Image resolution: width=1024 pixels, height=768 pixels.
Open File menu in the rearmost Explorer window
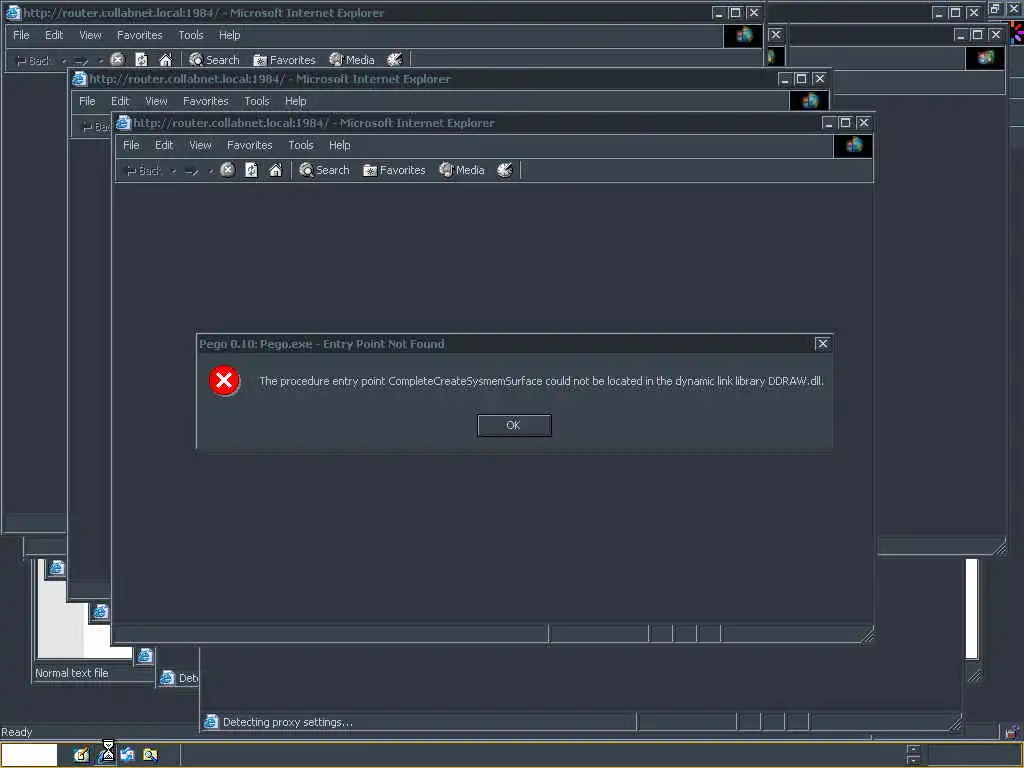click(22, 35)
